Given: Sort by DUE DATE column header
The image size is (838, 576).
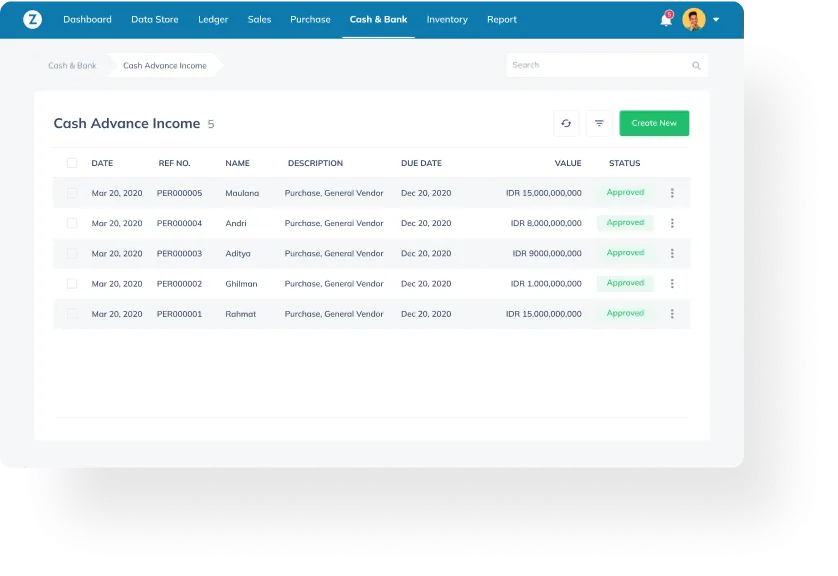Looking at the screenshot, I should tap(421, 163).
